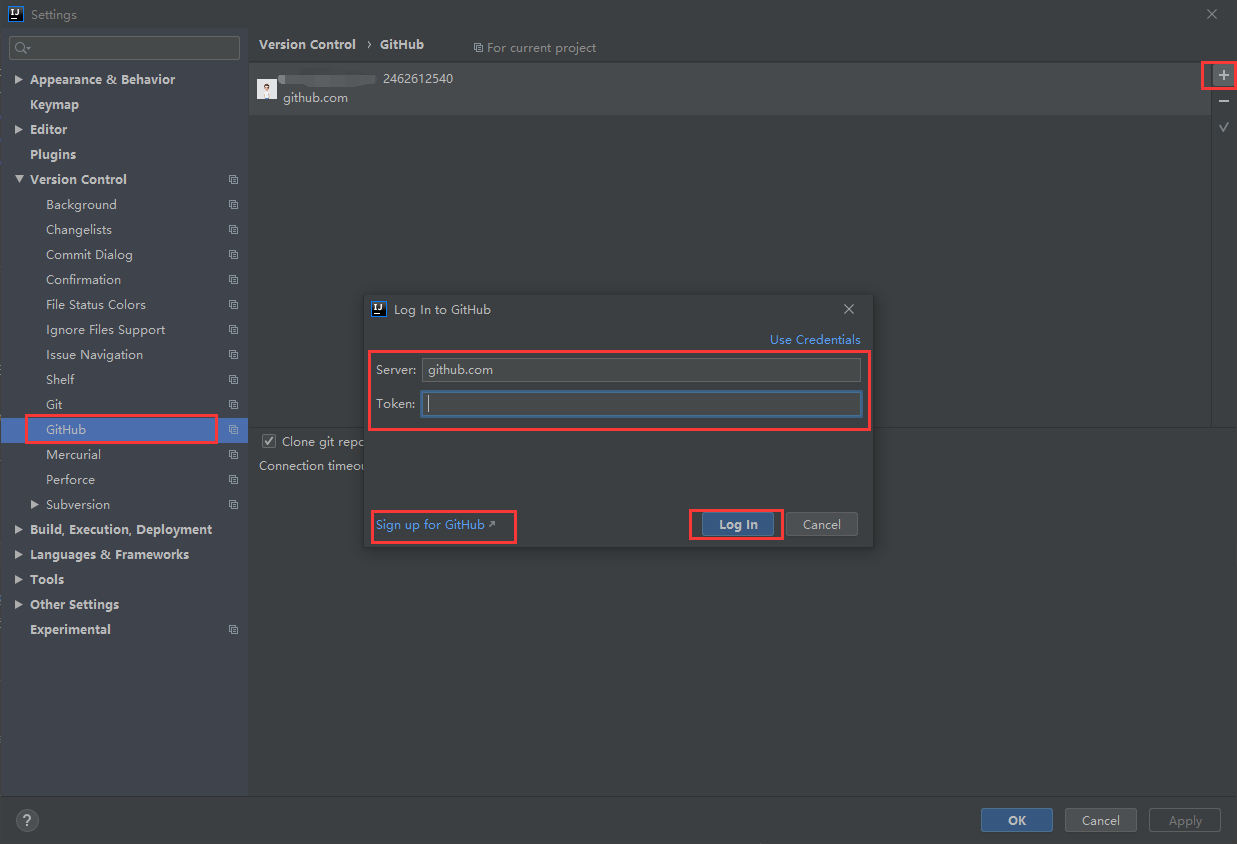This screenshot has width=1237, height=844.
Task: Click the project-level icon beside Version Control
Action: pos(233,180)
